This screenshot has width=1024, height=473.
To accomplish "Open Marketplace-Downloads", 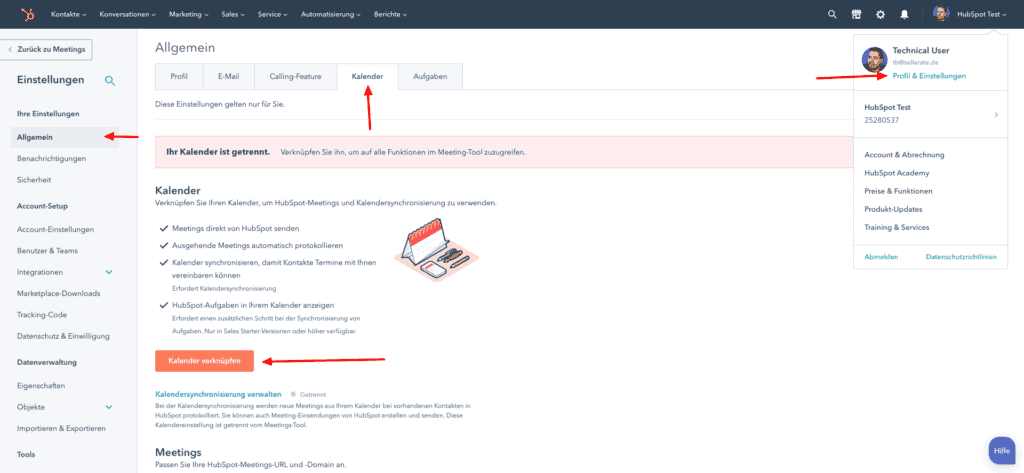I will [59, 293].
